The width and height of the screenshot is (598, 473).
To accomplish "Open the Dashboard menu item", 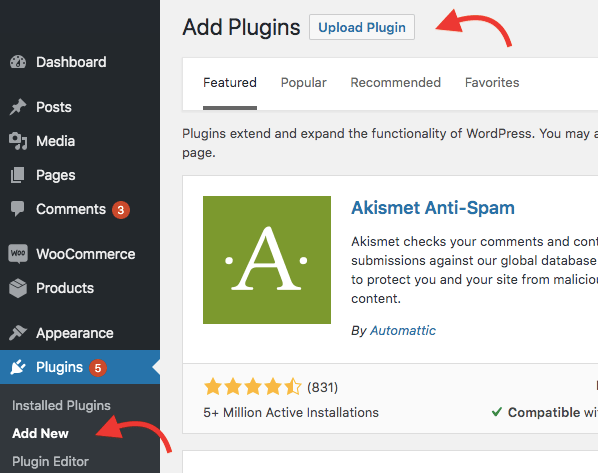I will (x=71, y=62).
